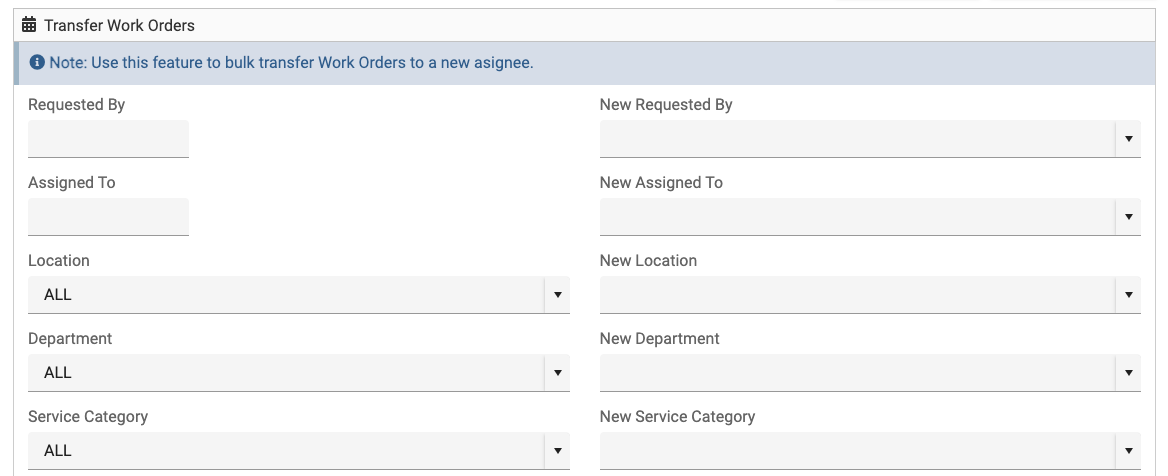Click the arrow of New Location field
Viewport: 1168px width, 476px height.
pos(1128,295)
